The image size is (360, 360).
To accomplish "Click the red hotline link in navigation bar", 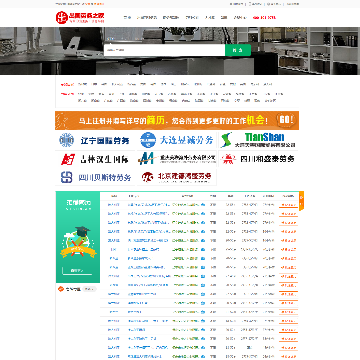I will pyautogui.click(x=264, y=17).
